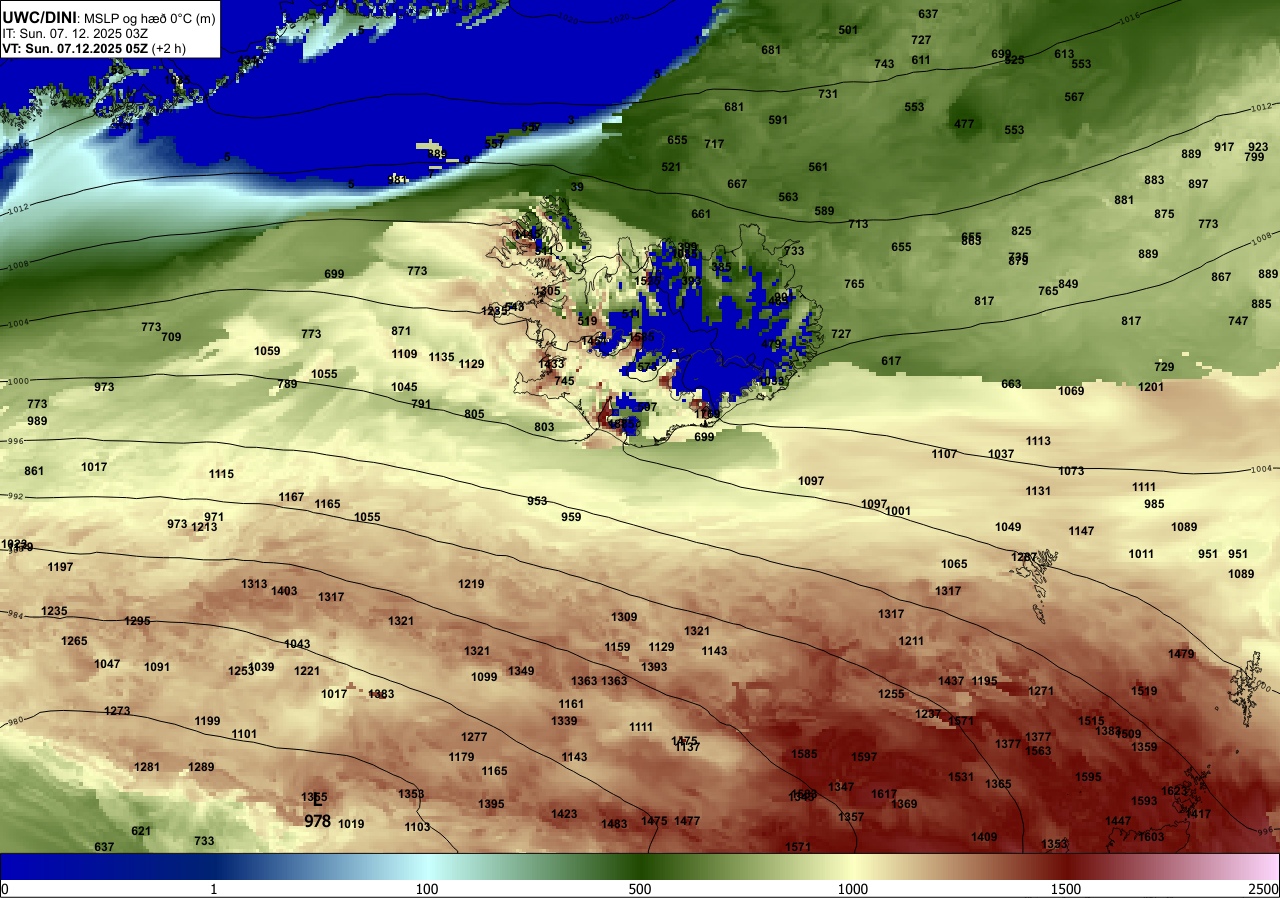1280x898 pixels.
Task: Click the 1016 isobar label
Action: (x=1130, y=19)
